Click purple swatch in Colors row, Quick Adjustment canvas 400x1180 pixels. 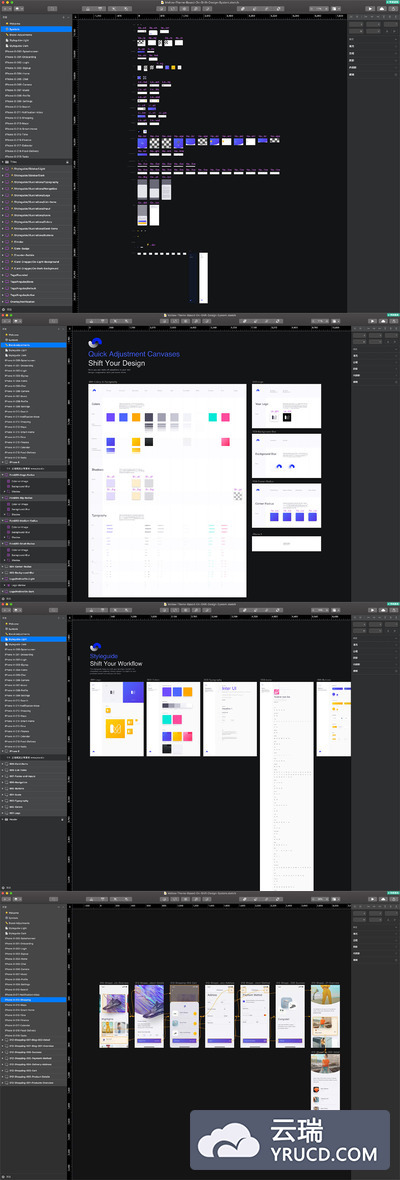coord(111,417)
